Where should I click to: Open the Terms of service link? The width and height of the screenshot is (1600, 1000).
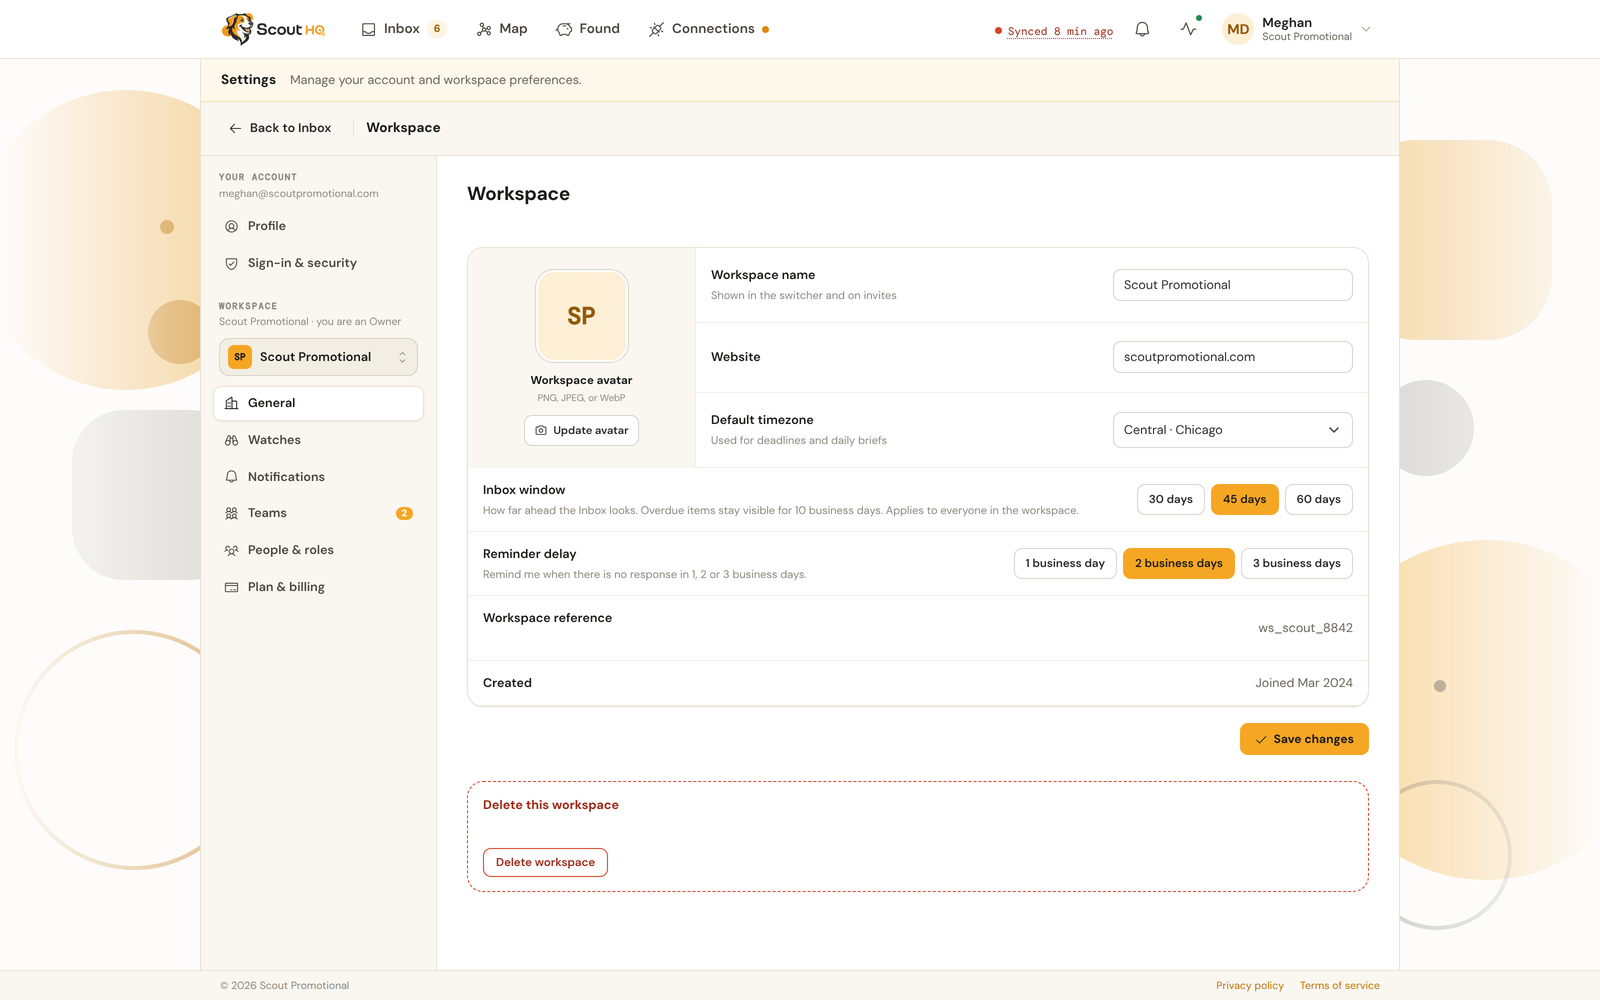[x=1340, y=986]
